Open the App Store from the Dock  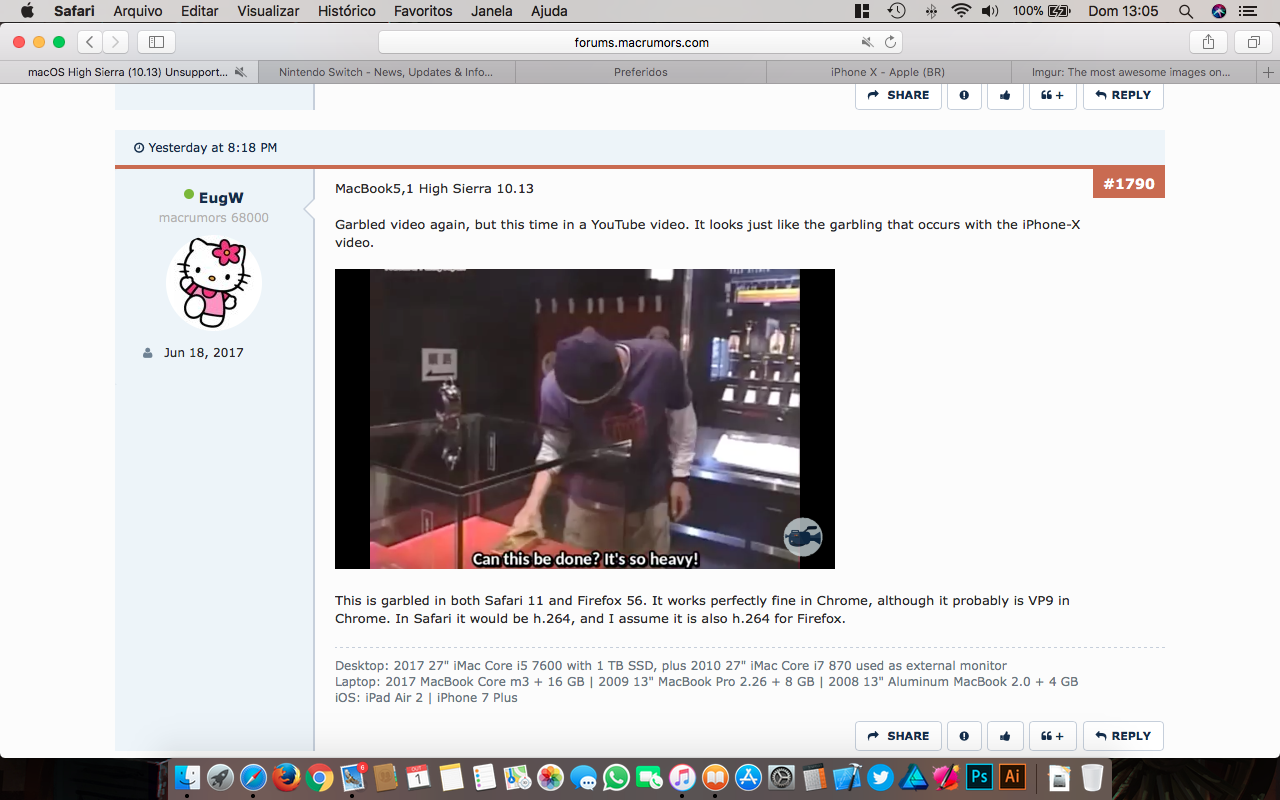(748, 777)
